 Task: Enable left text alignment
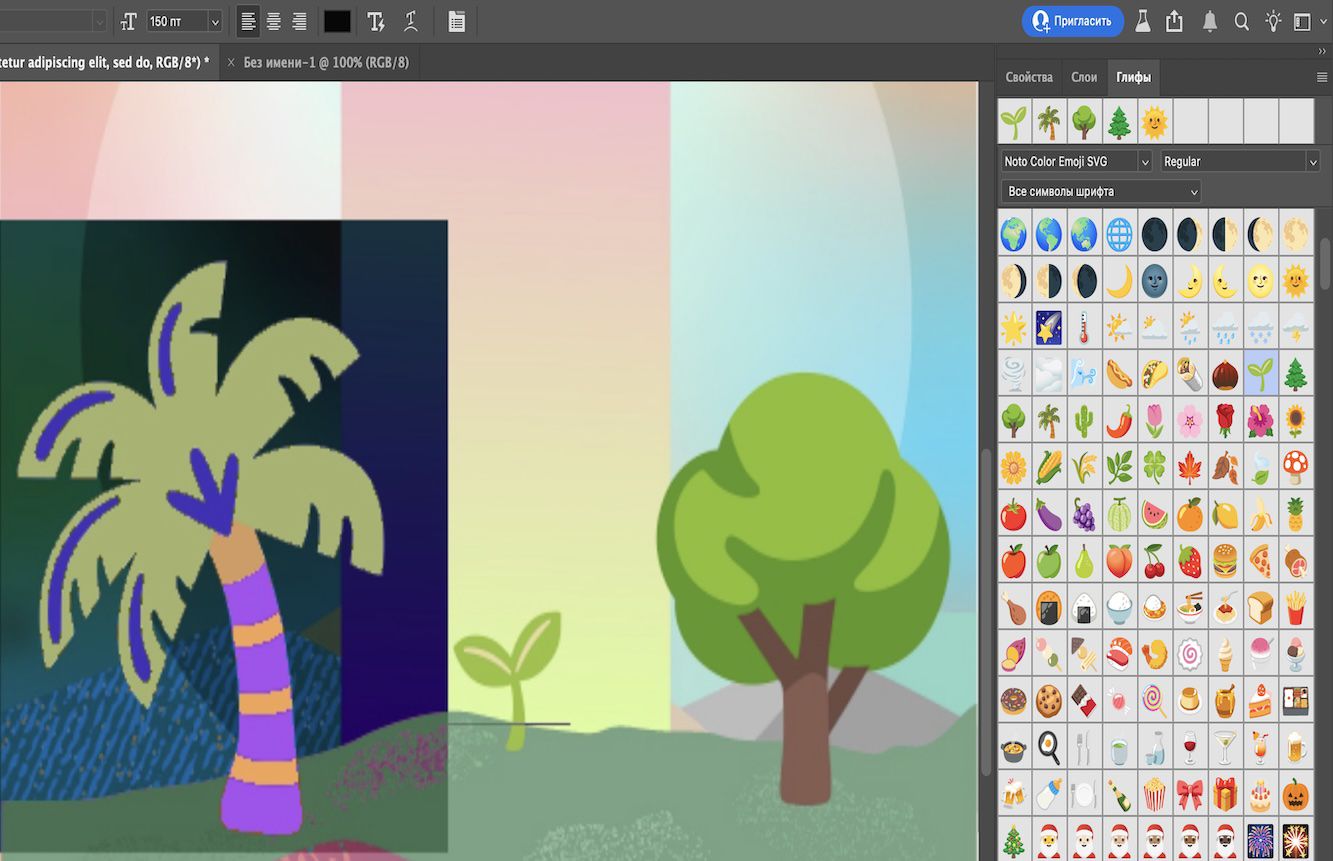tap(248, 21)
